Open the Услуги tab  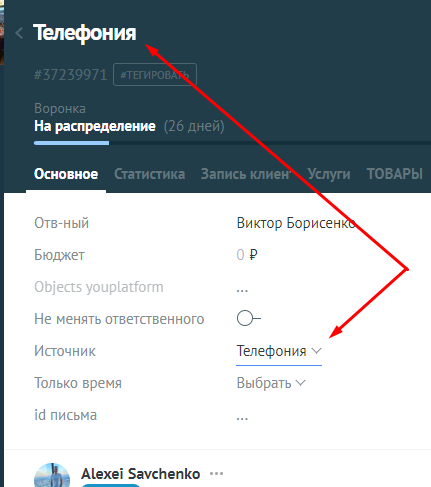pyautogui.click(x=329, y=174)
